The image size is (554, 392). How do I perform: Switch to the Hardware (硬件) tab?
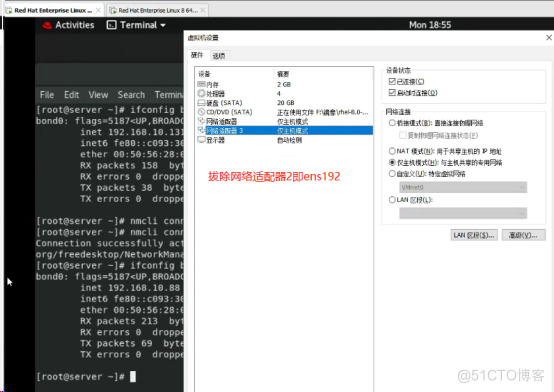(197, 55)
